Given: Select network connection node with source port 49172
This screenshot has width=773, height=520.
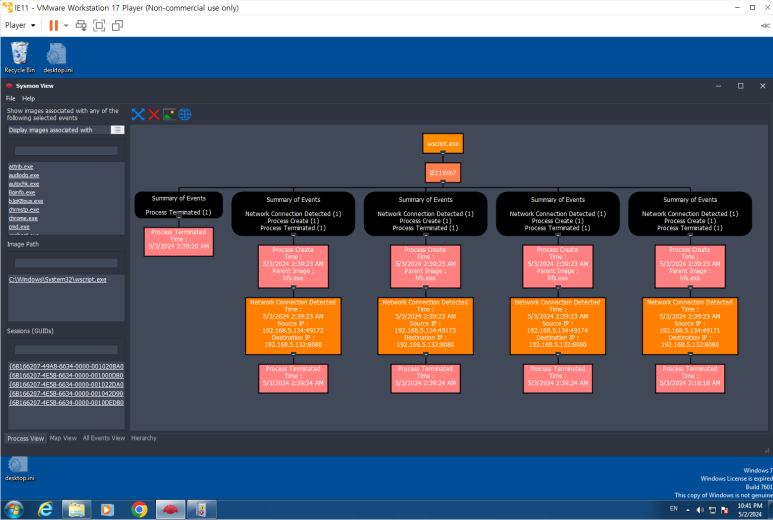Looking at the screenshot, I should click(293, 326).
